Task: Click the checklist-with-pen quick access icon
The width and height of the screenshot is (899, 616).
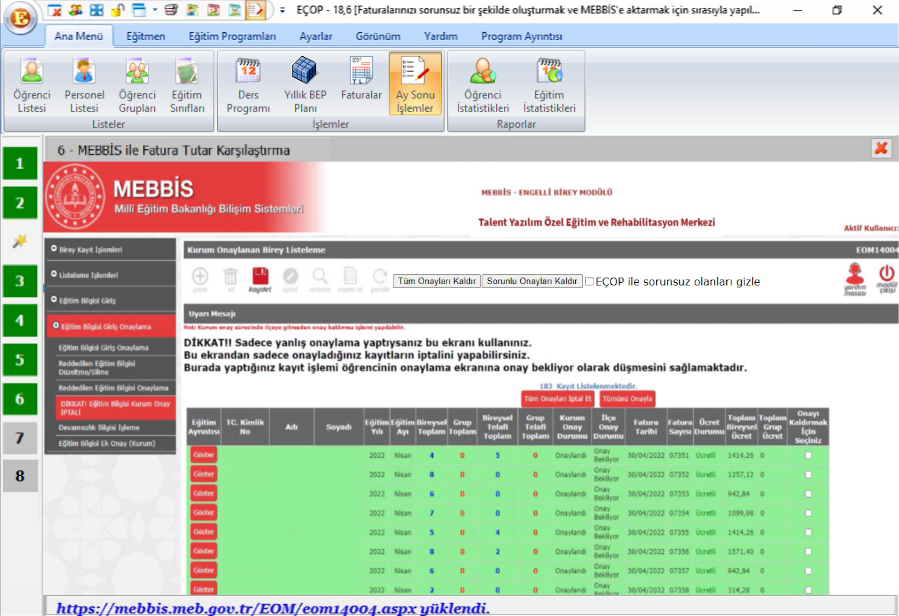Action: coord(256,10)
